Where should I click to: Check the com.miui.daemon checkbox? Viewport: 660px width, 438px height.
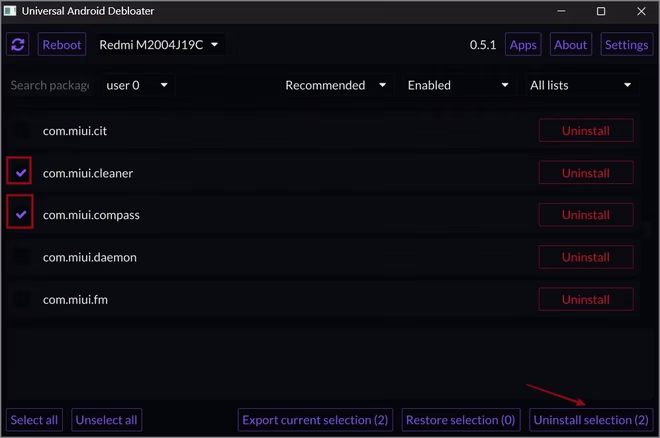point(21,257)
